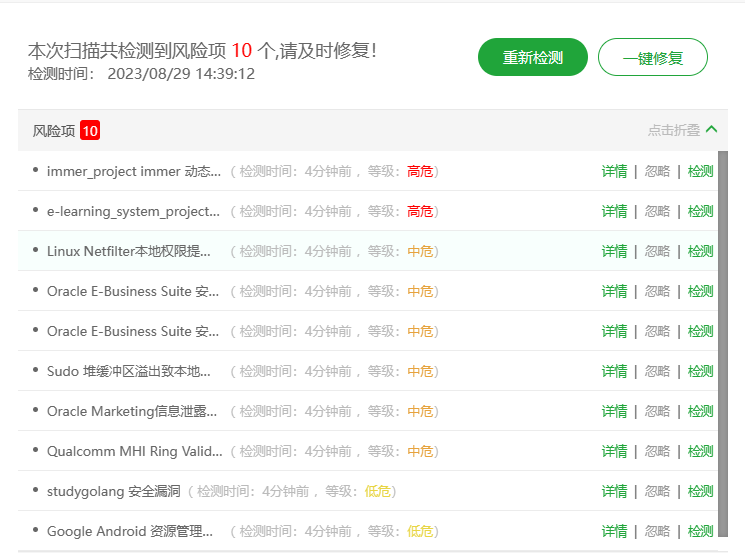Click the red 10 badge beside 风险项
The height and width of the screenshot is (553, 745).
tap(90, 130)
